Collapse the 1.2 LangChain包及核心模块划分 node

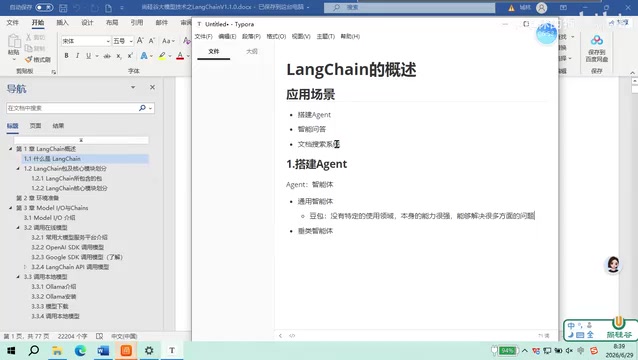(18, 168)
